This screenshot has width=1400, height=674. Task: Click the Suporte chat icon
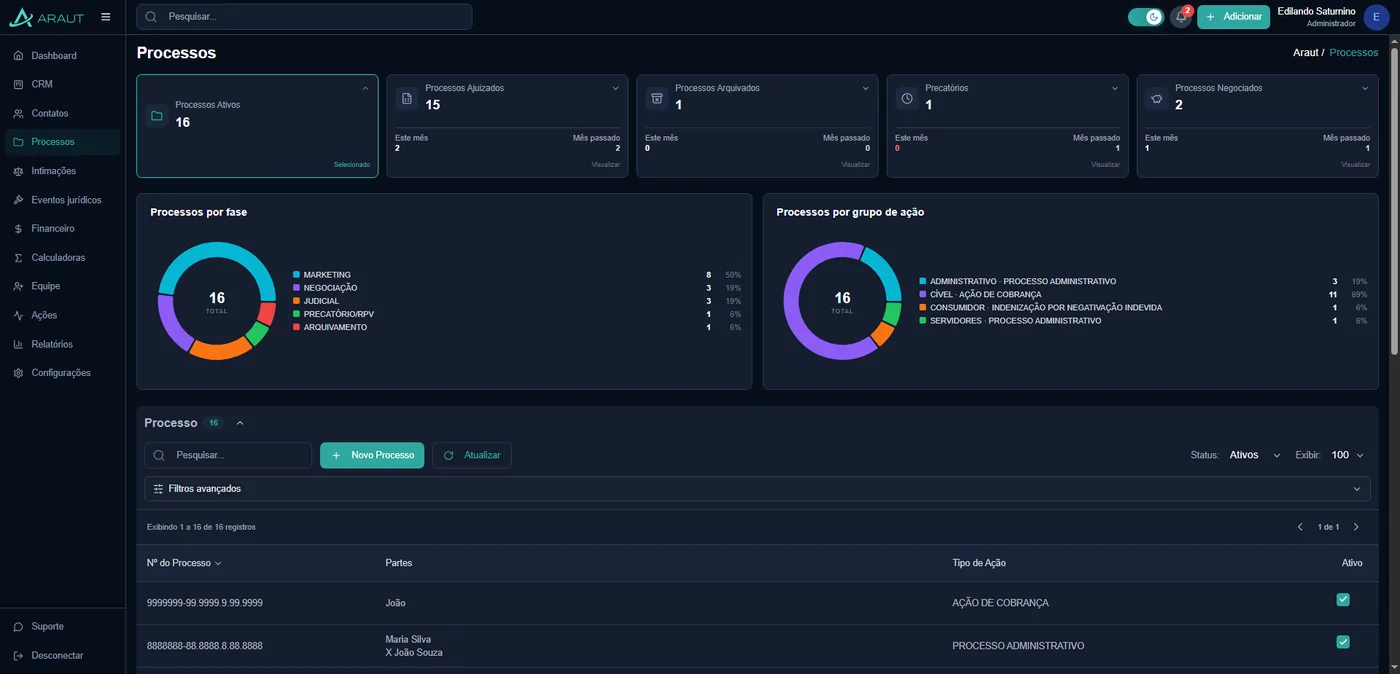coord(18,627)
